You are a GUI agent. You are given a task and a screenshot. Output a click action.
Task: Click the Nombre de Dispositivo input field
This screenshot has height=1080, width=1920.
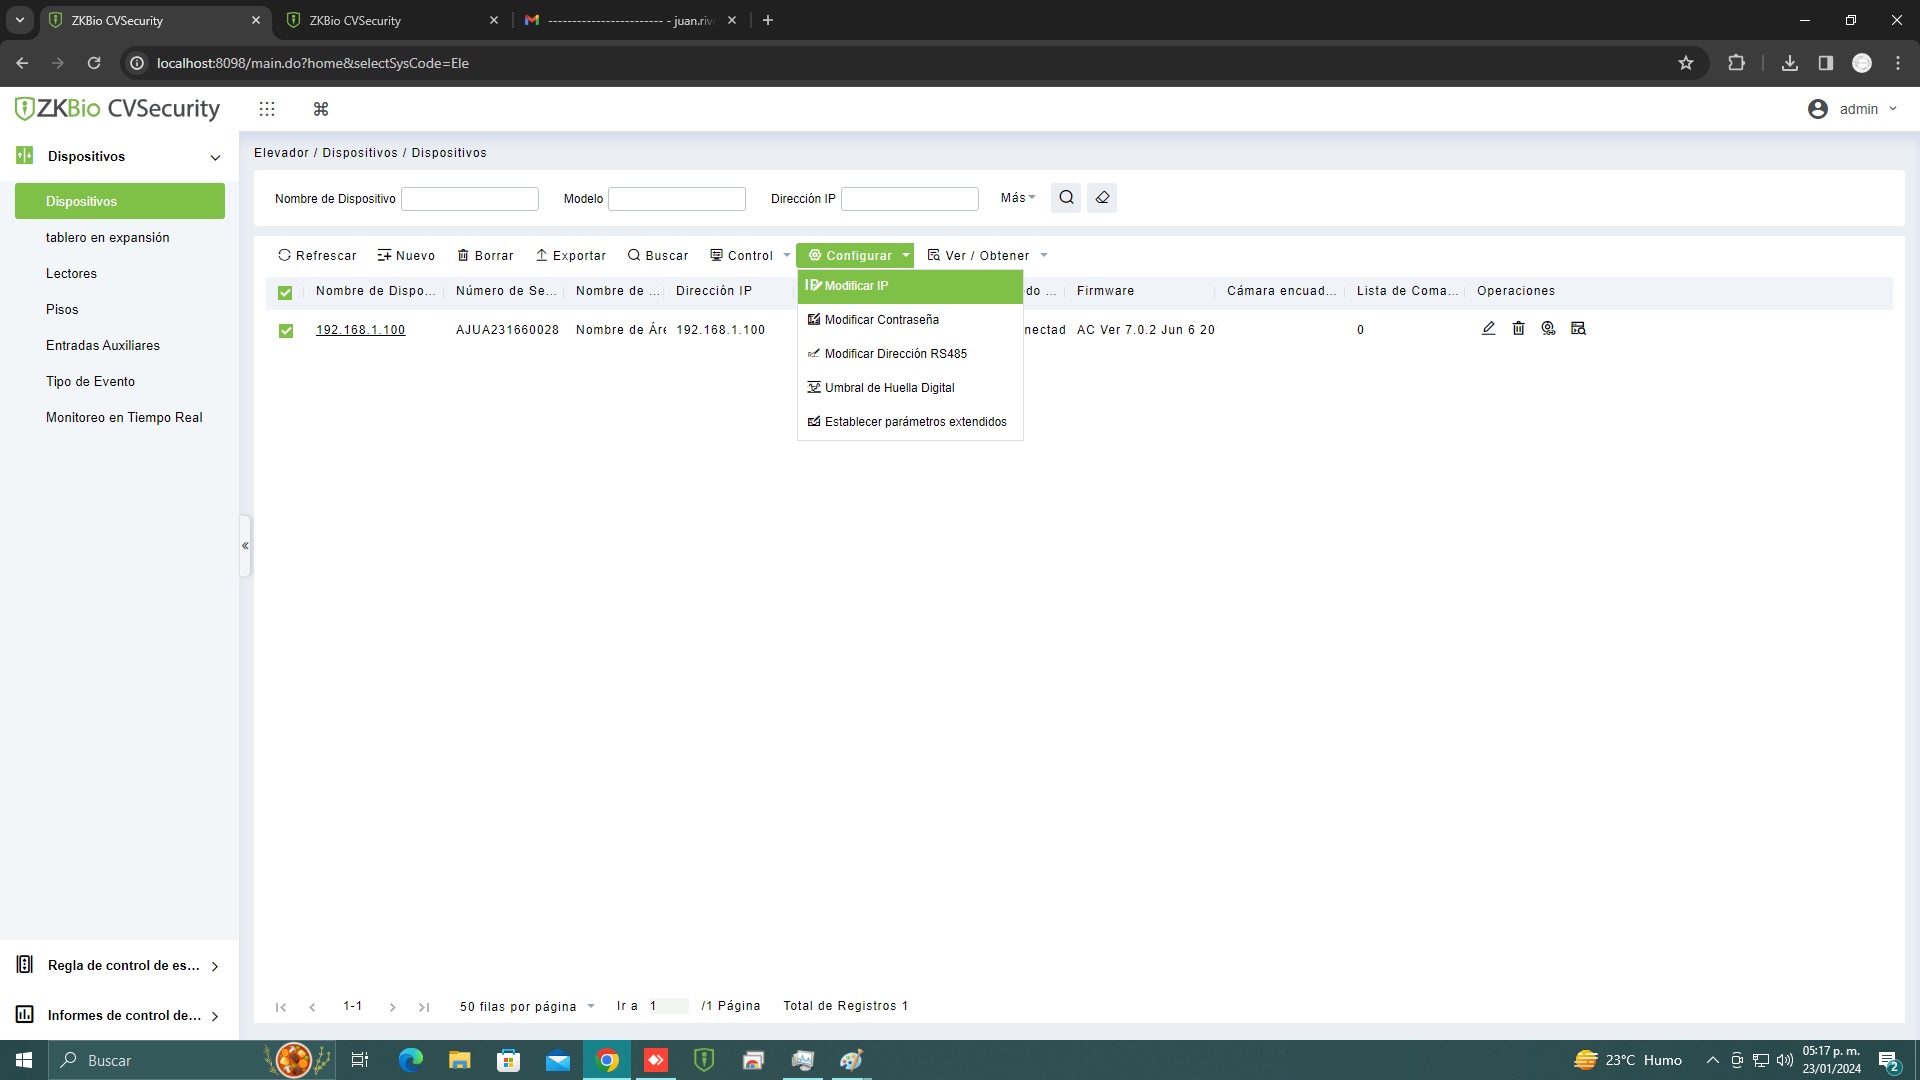click(x=470, y=199)
